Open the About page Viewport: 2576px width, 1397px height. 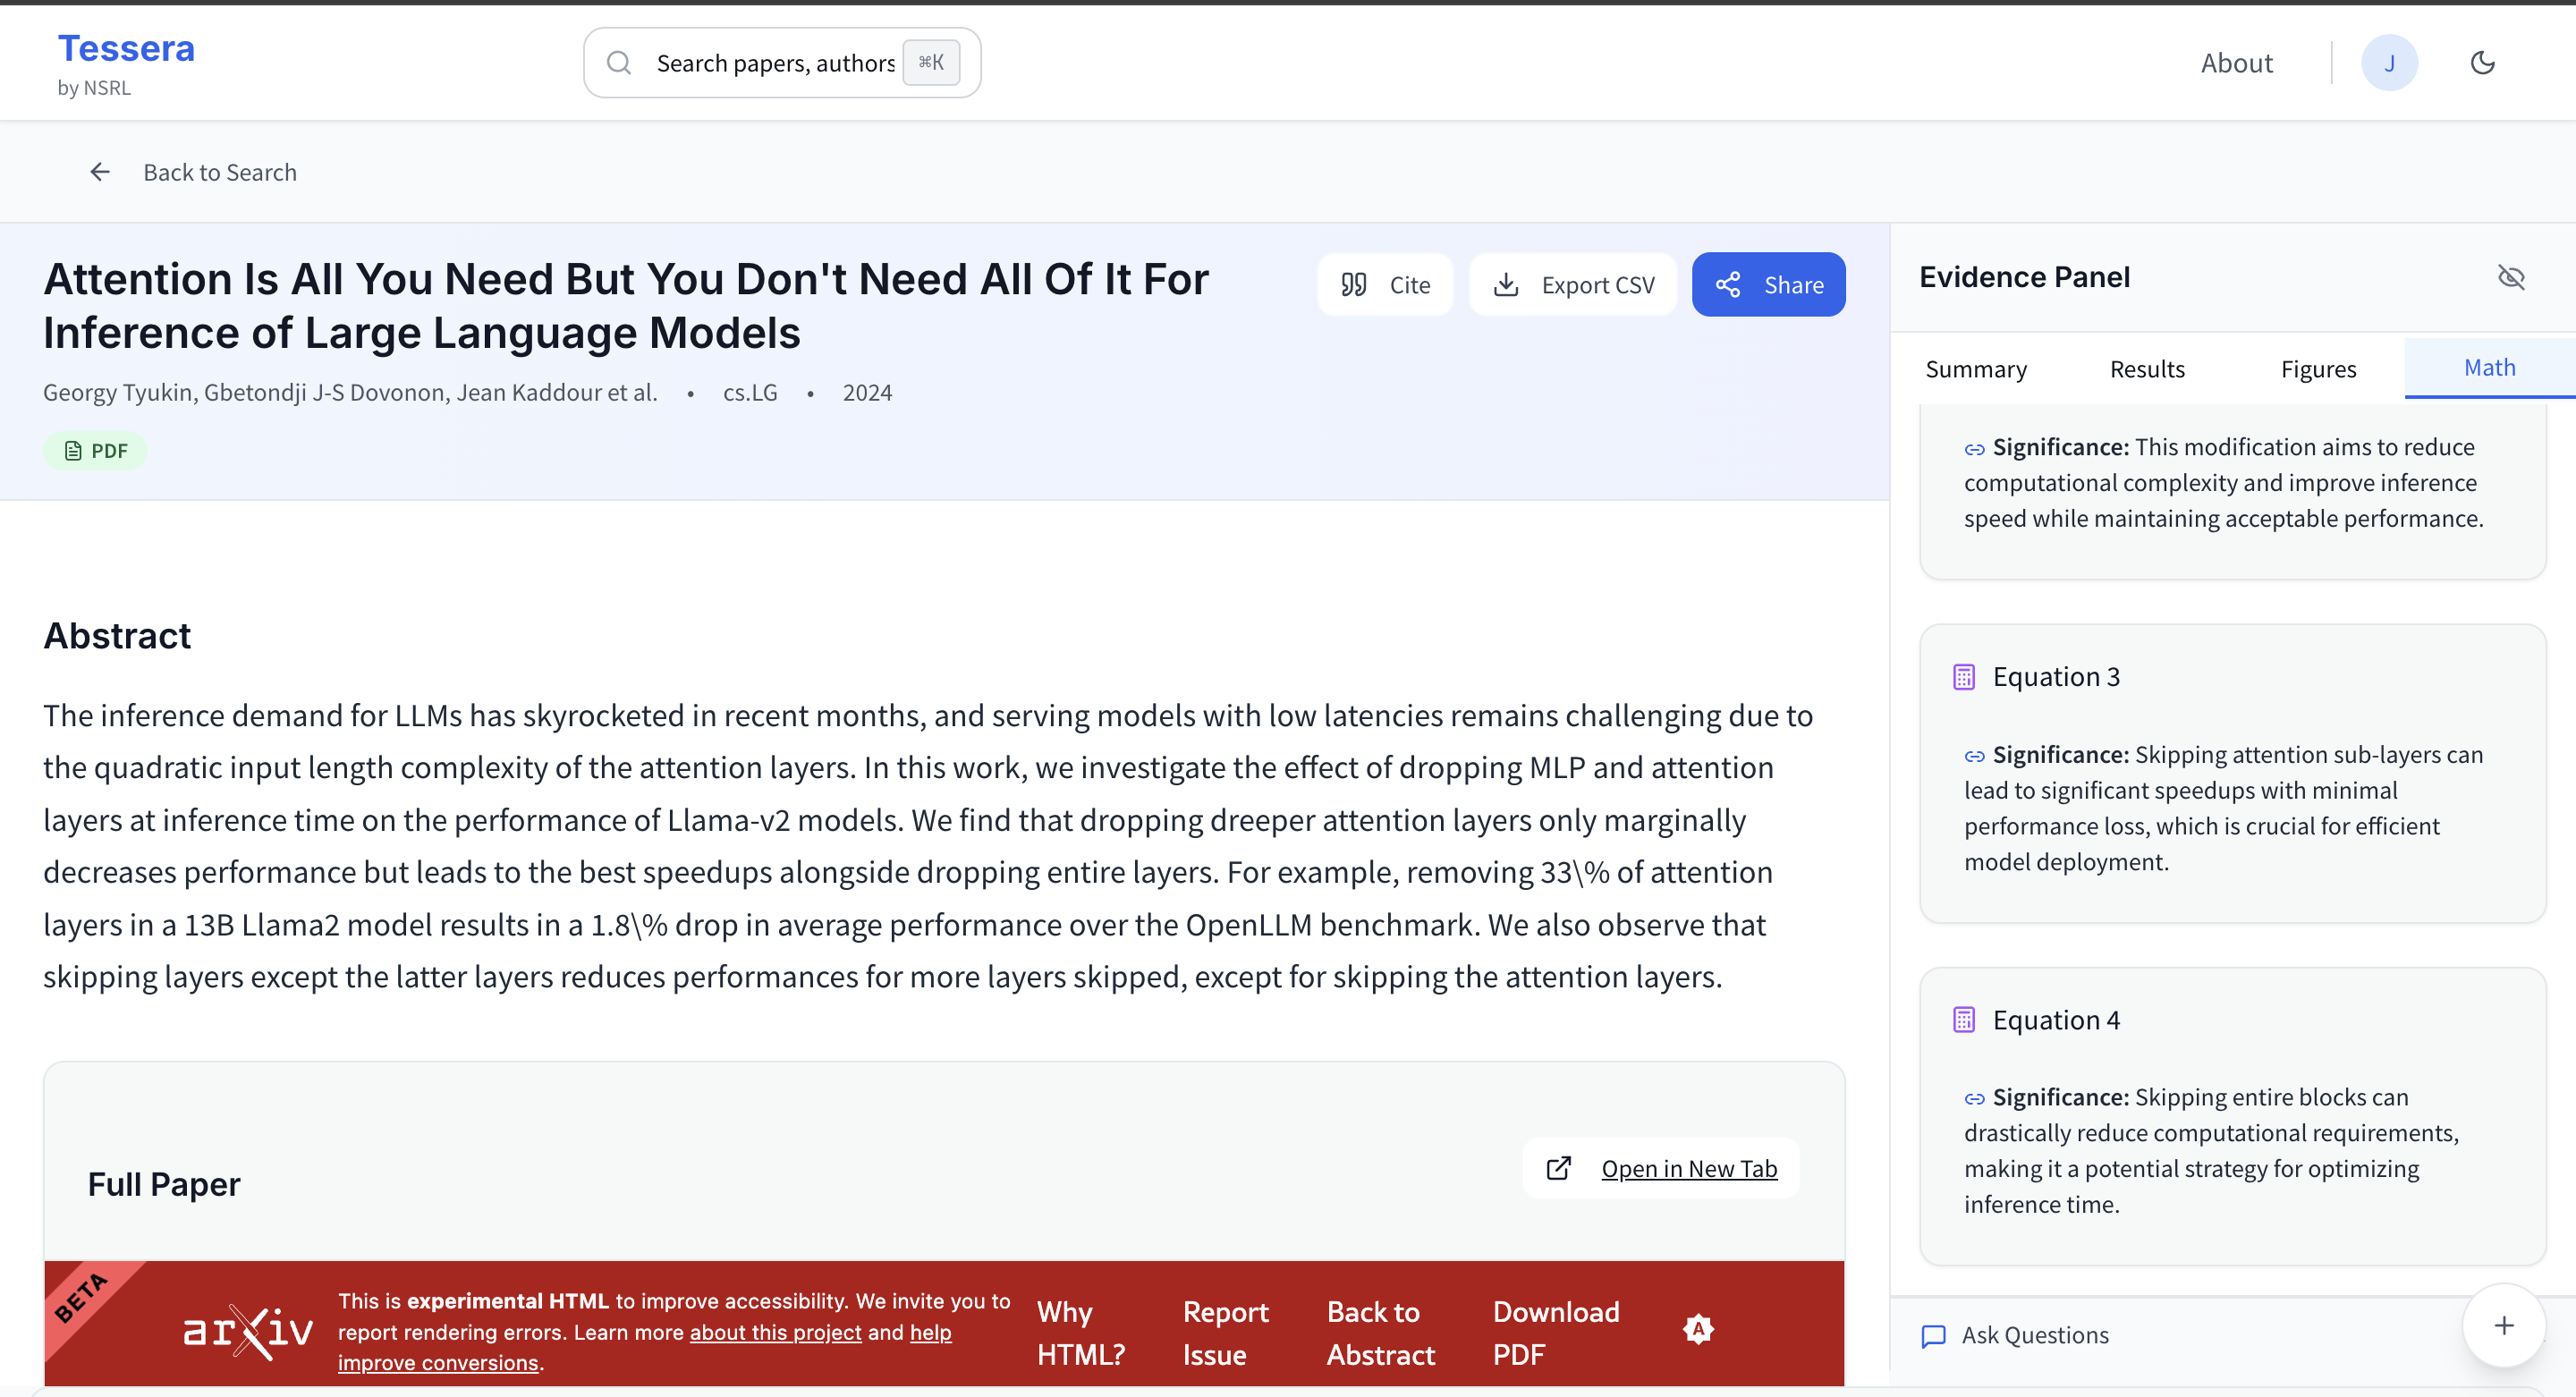click(x=2236, y=63)
